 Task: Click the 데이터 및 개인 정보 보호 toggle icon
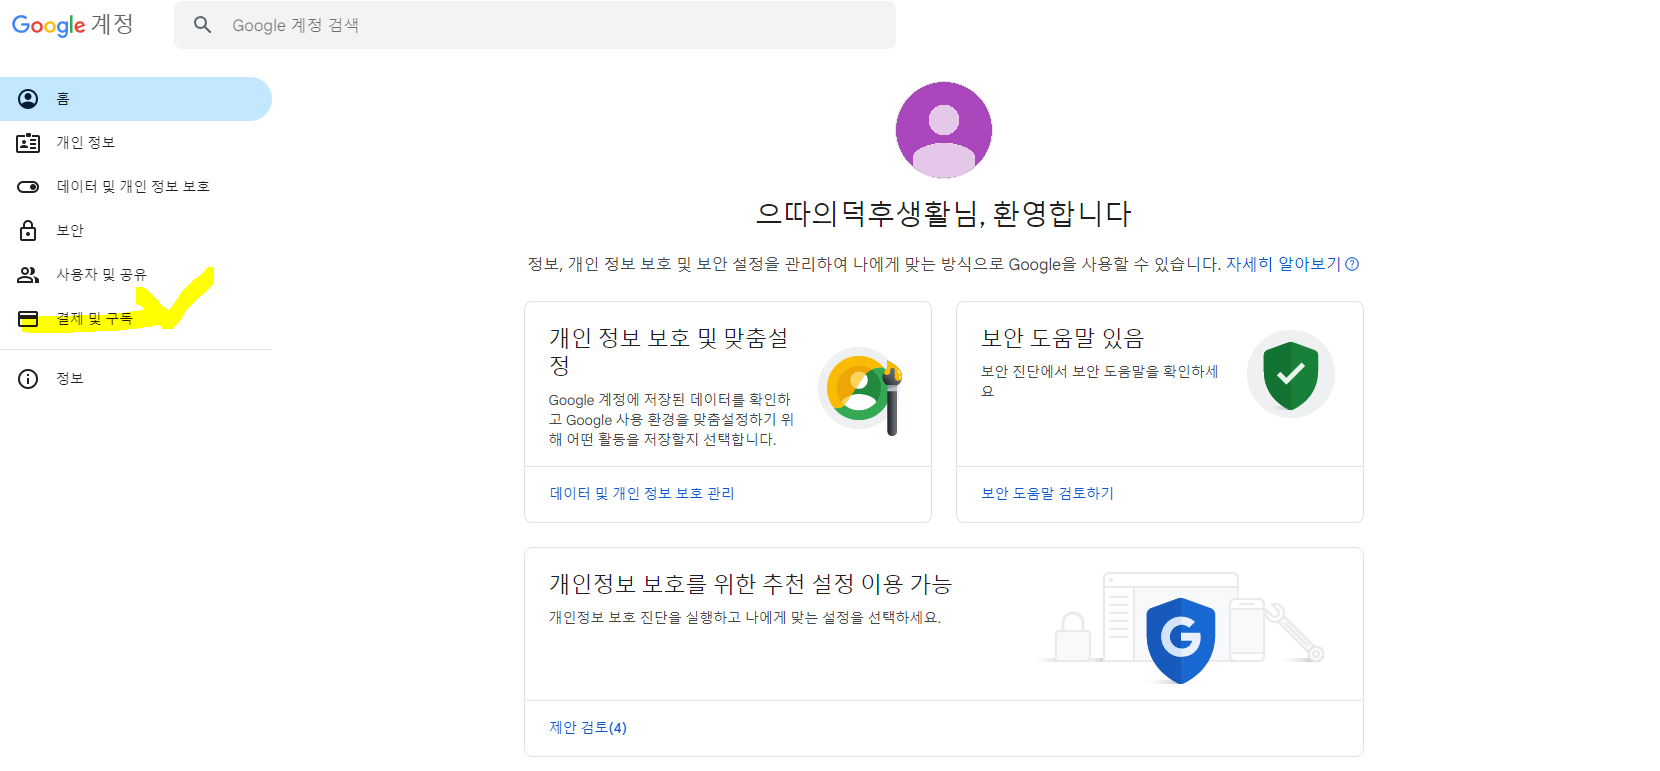(28, 187)
